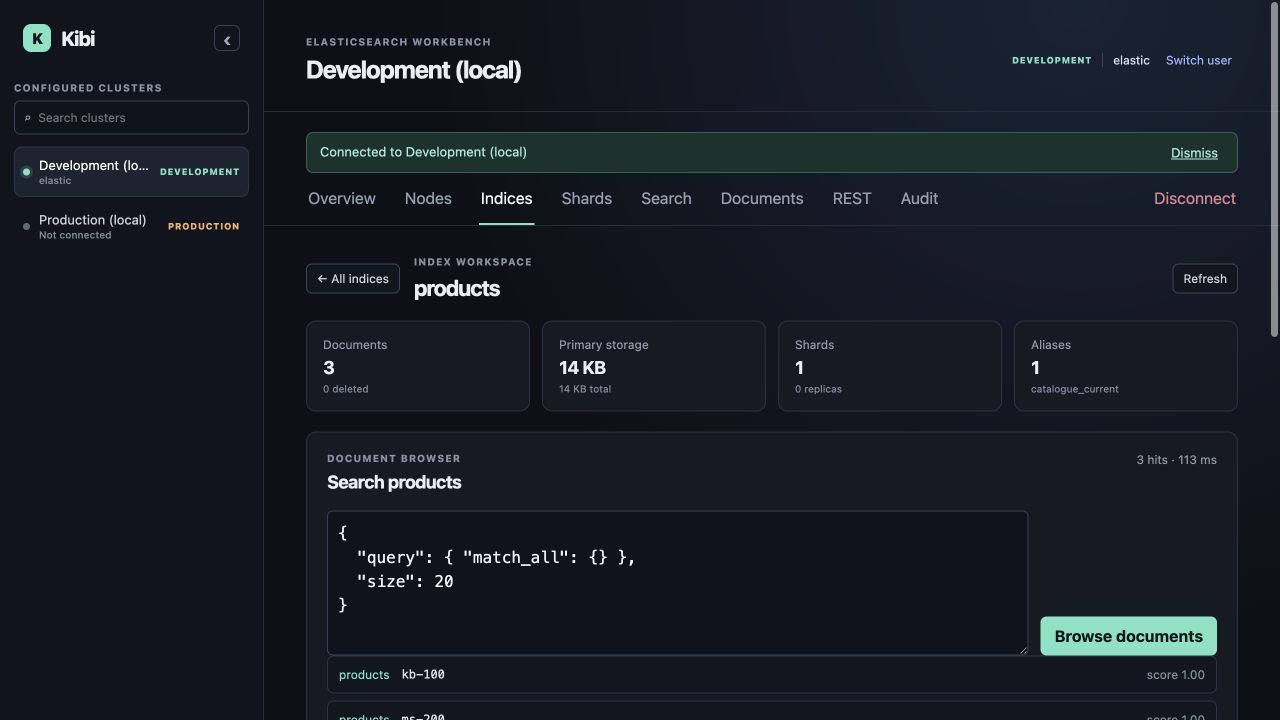This screenshot has width=1280, height=720.
Task: Click the Primary storage 14 KB card
Action: tap(654, 366)
